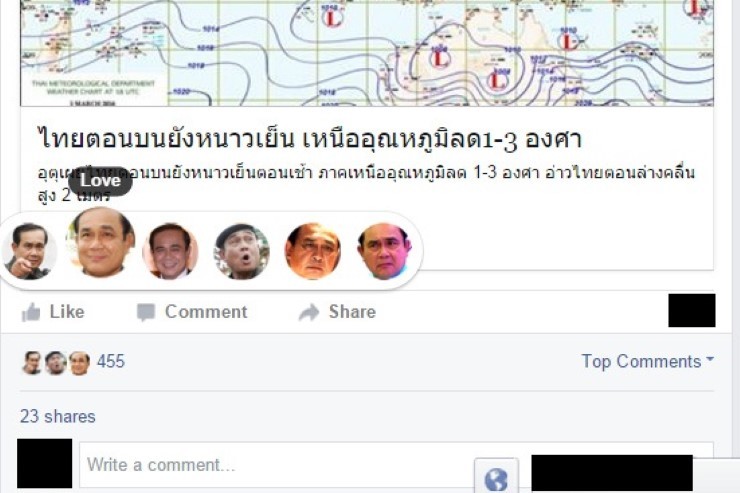Image resolution: width=740 pixels, height=493 pixels.
Task: Click the thumbs-up icon beside Like
Action: point(31,312)
